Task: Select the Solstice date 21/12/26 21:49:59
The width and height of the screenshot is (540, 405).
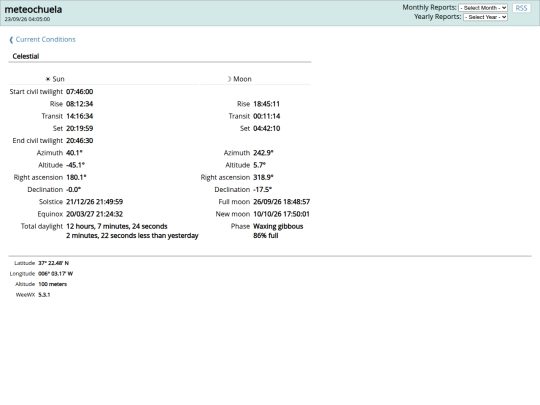Action: (94, 201)
